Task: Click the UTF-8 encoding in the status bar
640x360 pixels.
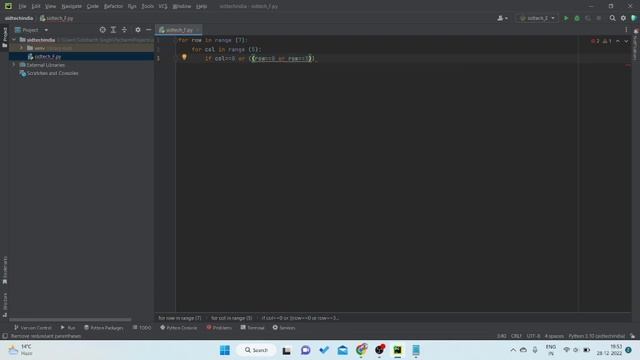Action: tap(533, 336)
